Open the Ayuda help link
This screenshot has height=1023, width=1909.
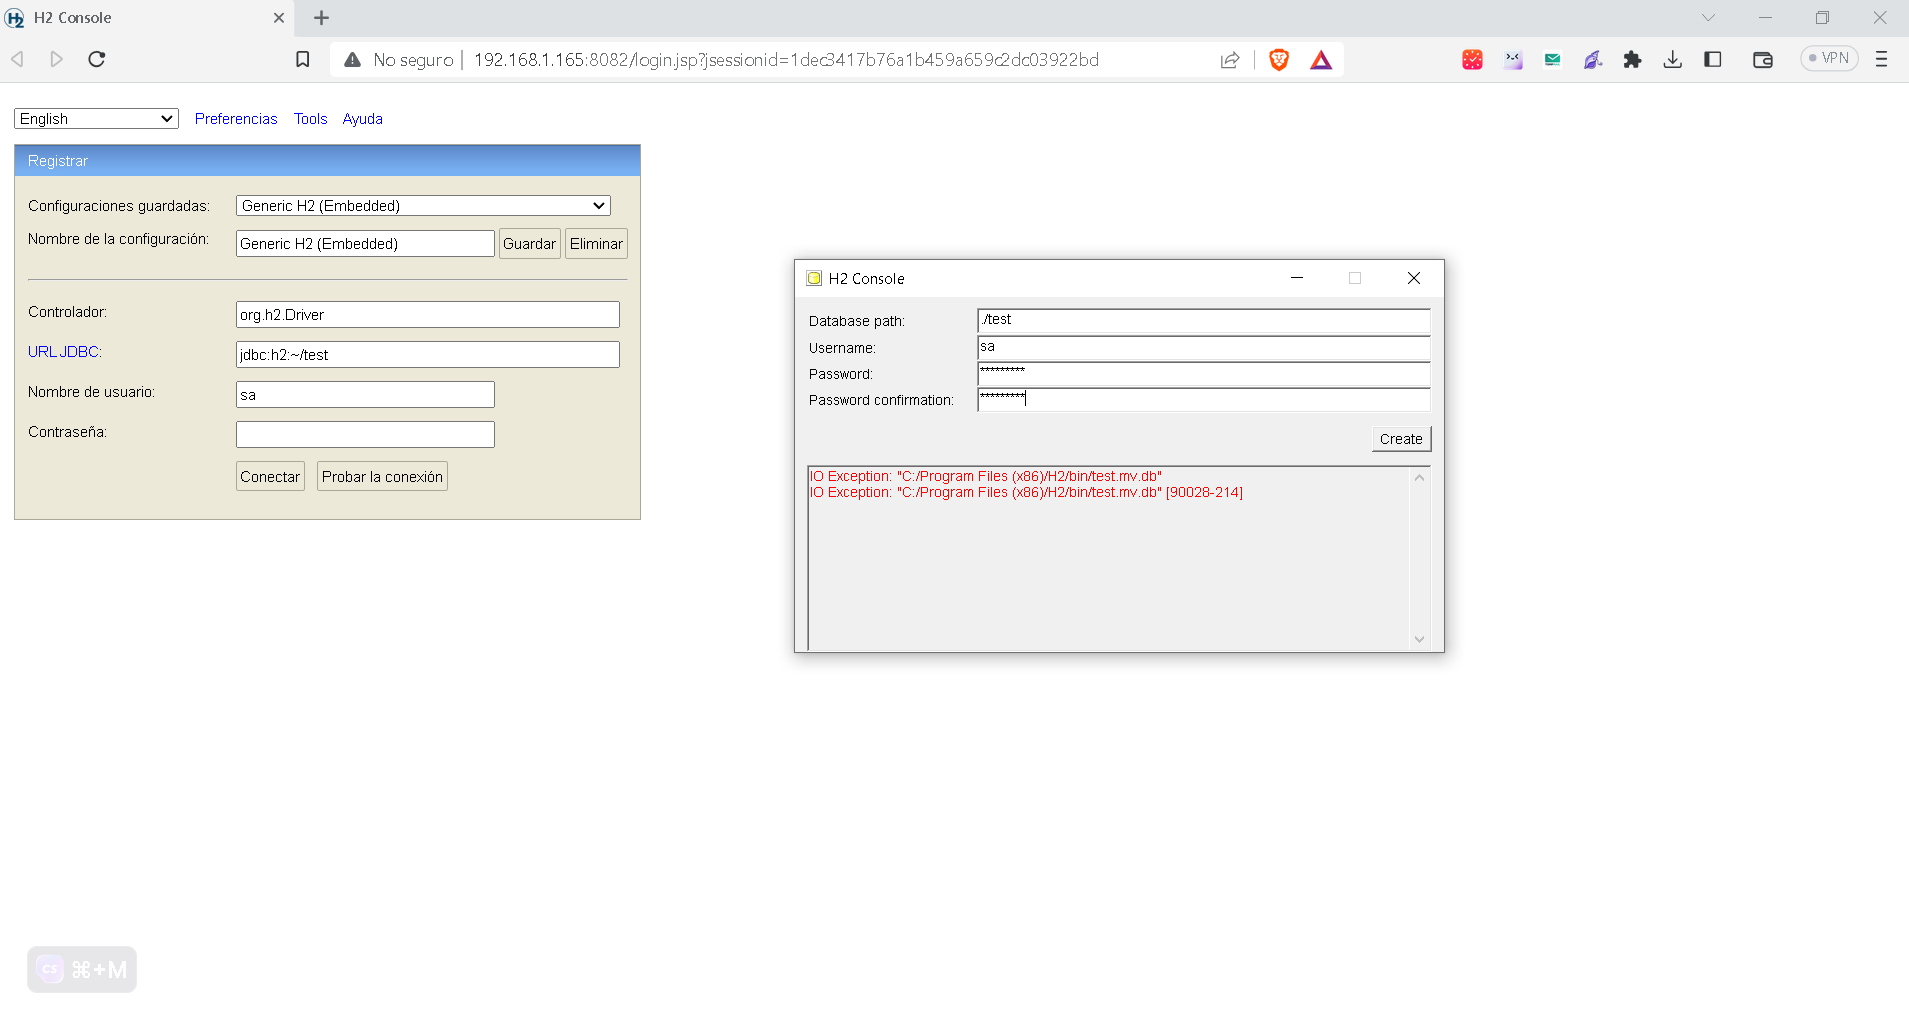(x=362, y=119)
